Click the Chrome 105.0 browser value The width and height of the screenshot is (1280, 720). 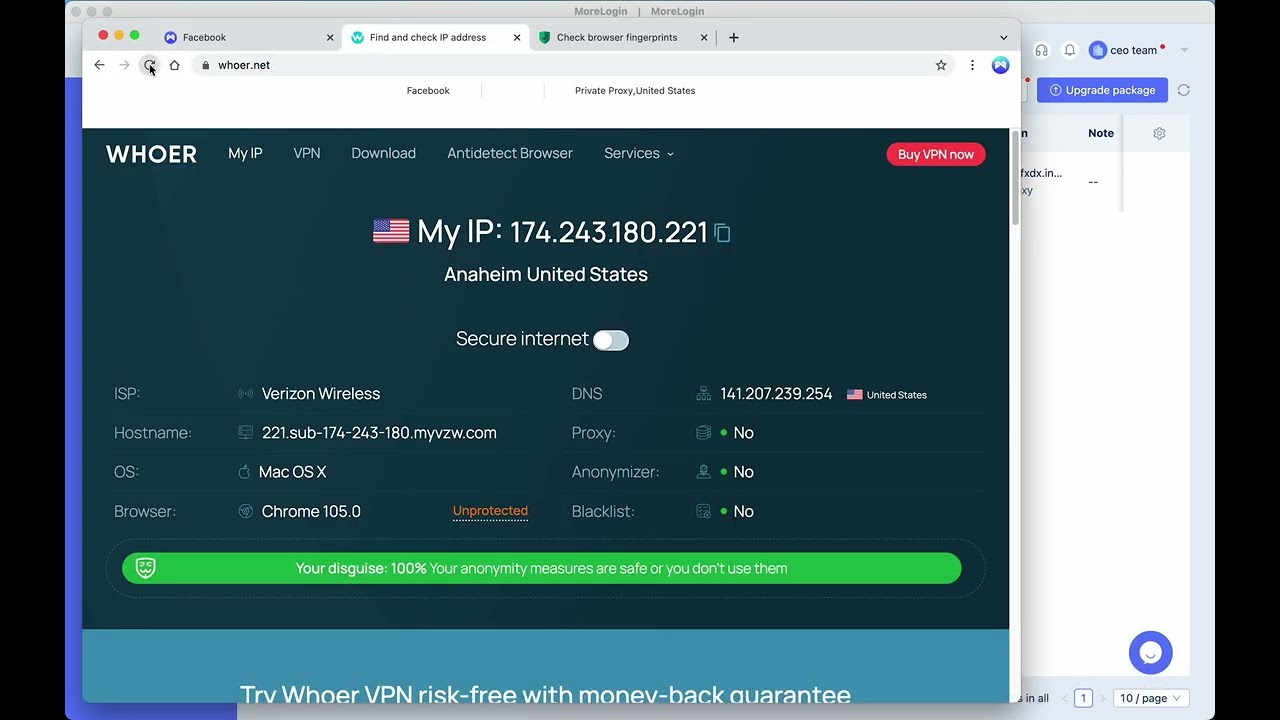[x=311, y=511]
